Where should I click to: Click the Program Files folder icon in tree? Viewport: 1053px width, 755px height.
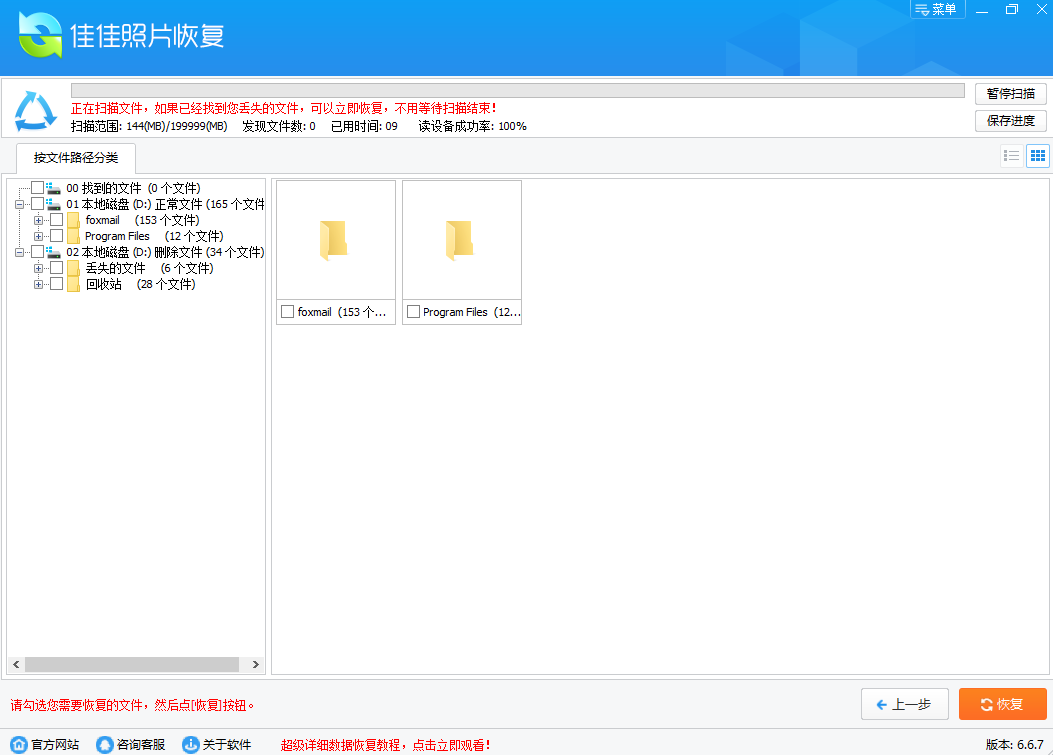(x=73, y=236)
